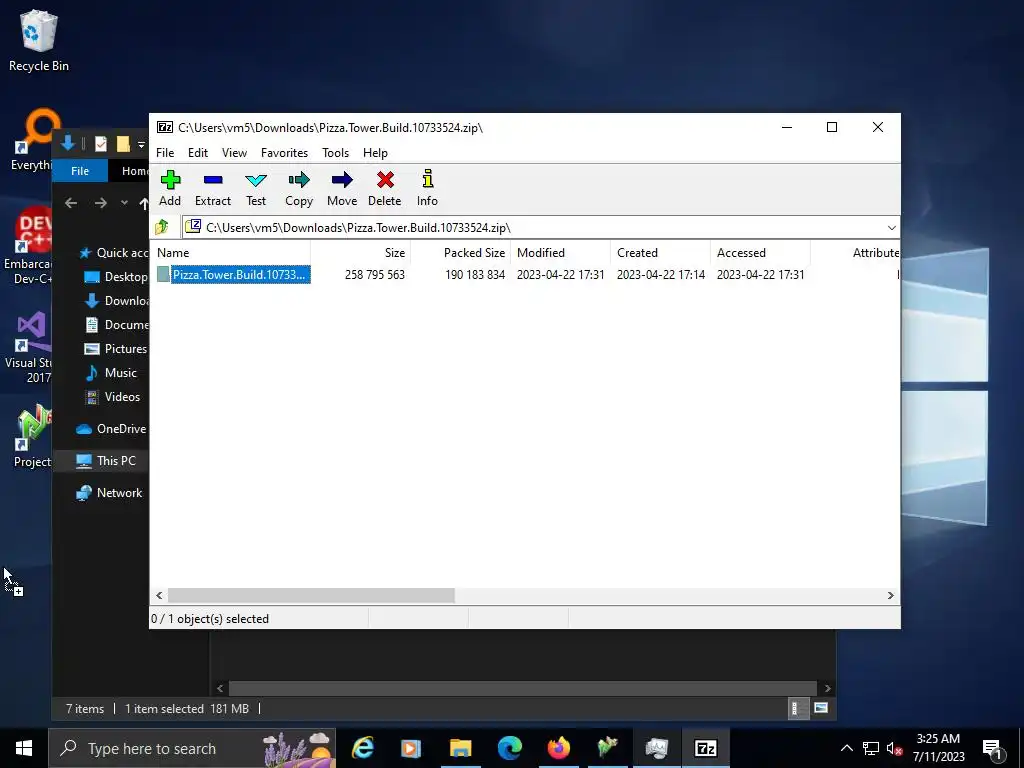This screenshot has height=768, width=1024.
Task: Click the horizontal scrollbar thumb in 7-Zip
Action: [311, 596]
